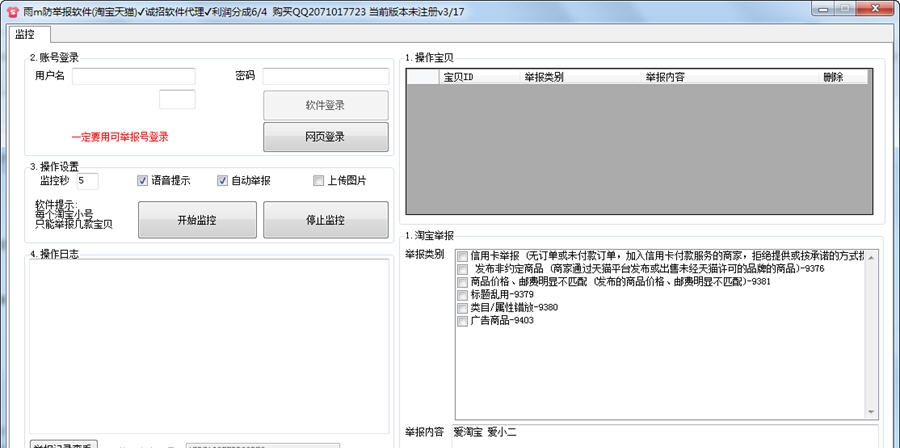The height and width of the screenshot is (448, 900).
Task: Start monitoring with 开始监控
Action: (197, 220)
